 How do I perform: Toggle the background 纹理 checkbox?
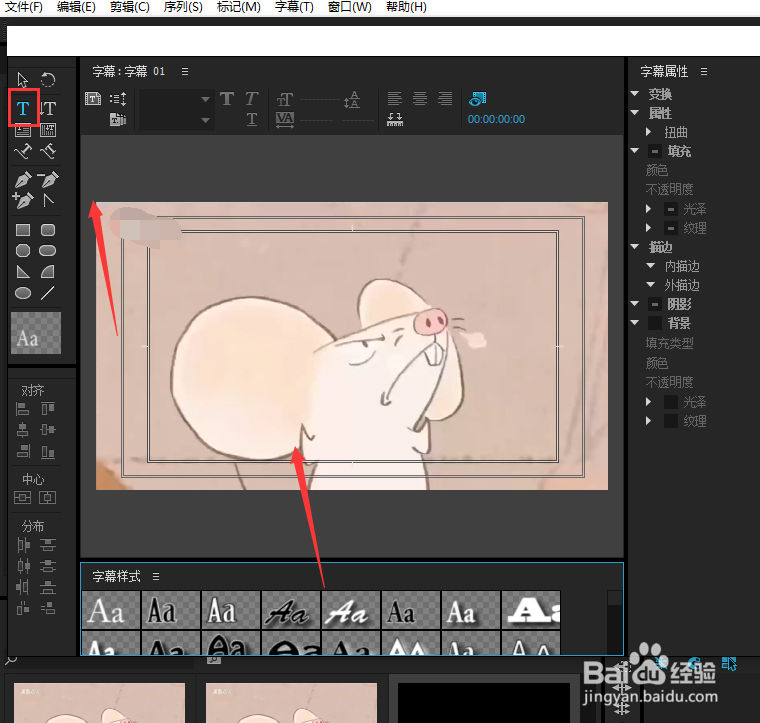tap(671, 421)
